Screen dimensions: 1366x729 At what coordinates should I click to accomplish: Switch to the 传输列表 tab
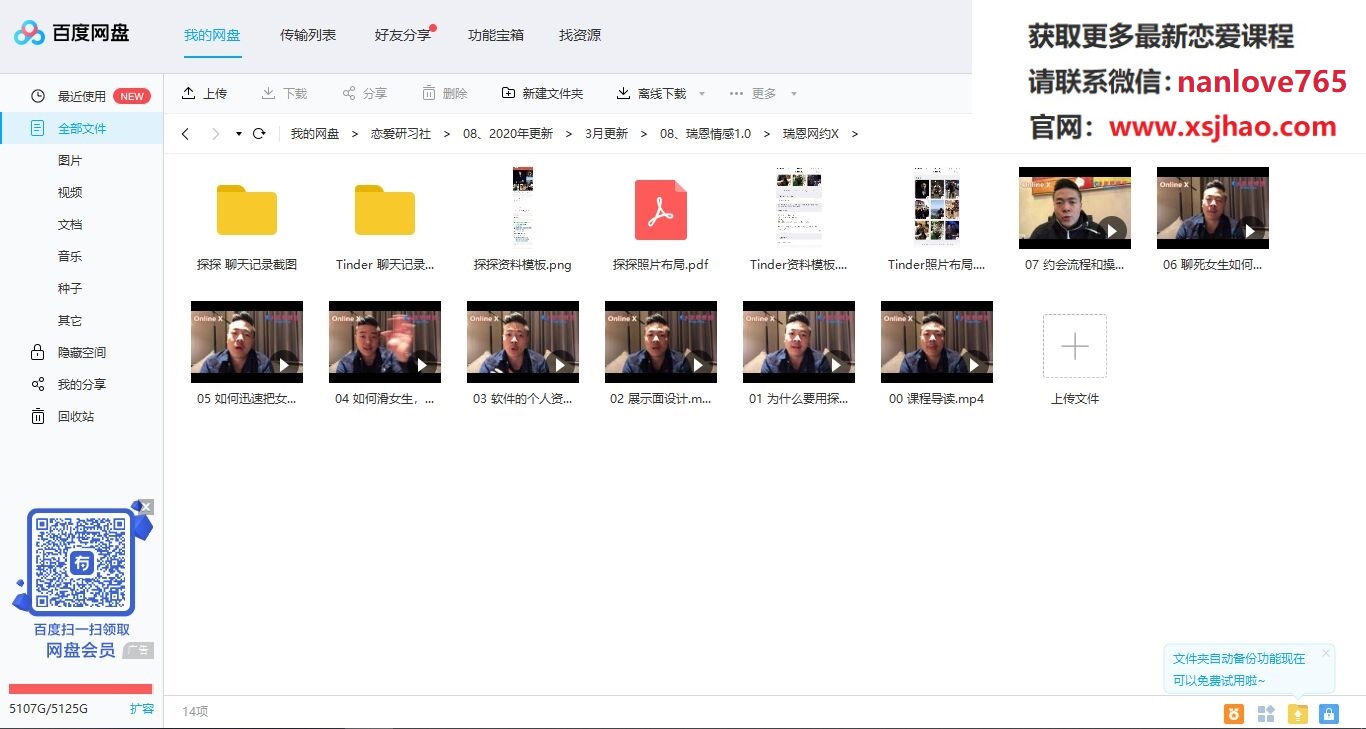(x=308, y=35)
